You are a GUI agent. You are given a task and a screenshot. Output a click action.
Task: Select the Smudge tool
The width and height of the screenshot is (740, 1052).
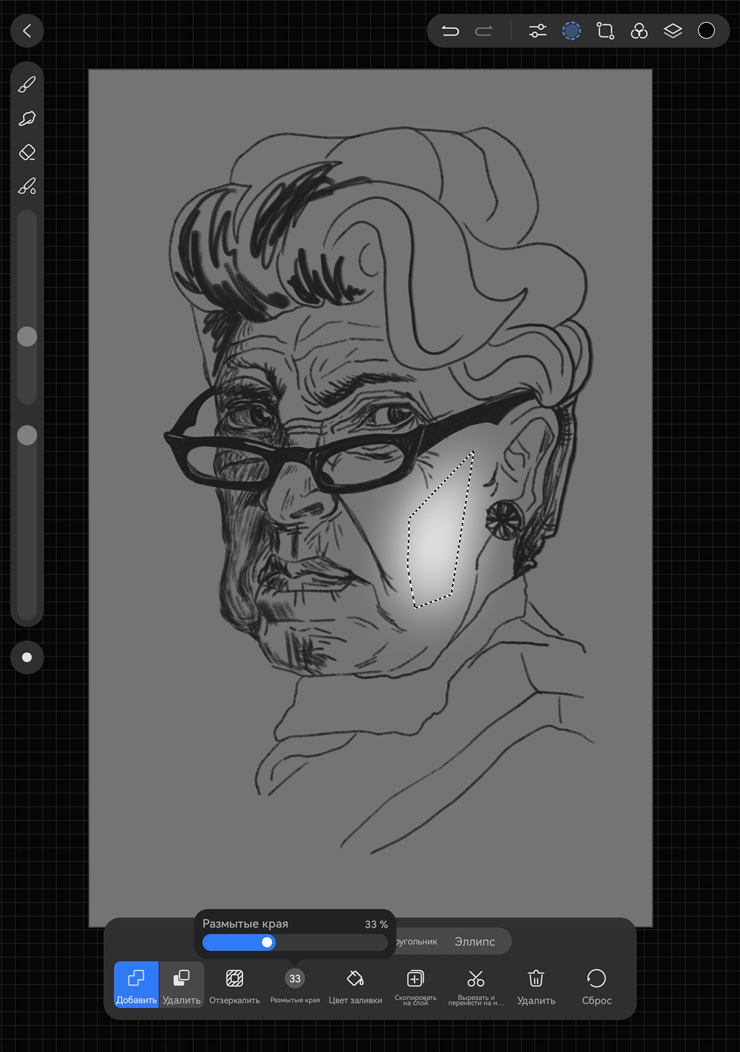point(27,119)
